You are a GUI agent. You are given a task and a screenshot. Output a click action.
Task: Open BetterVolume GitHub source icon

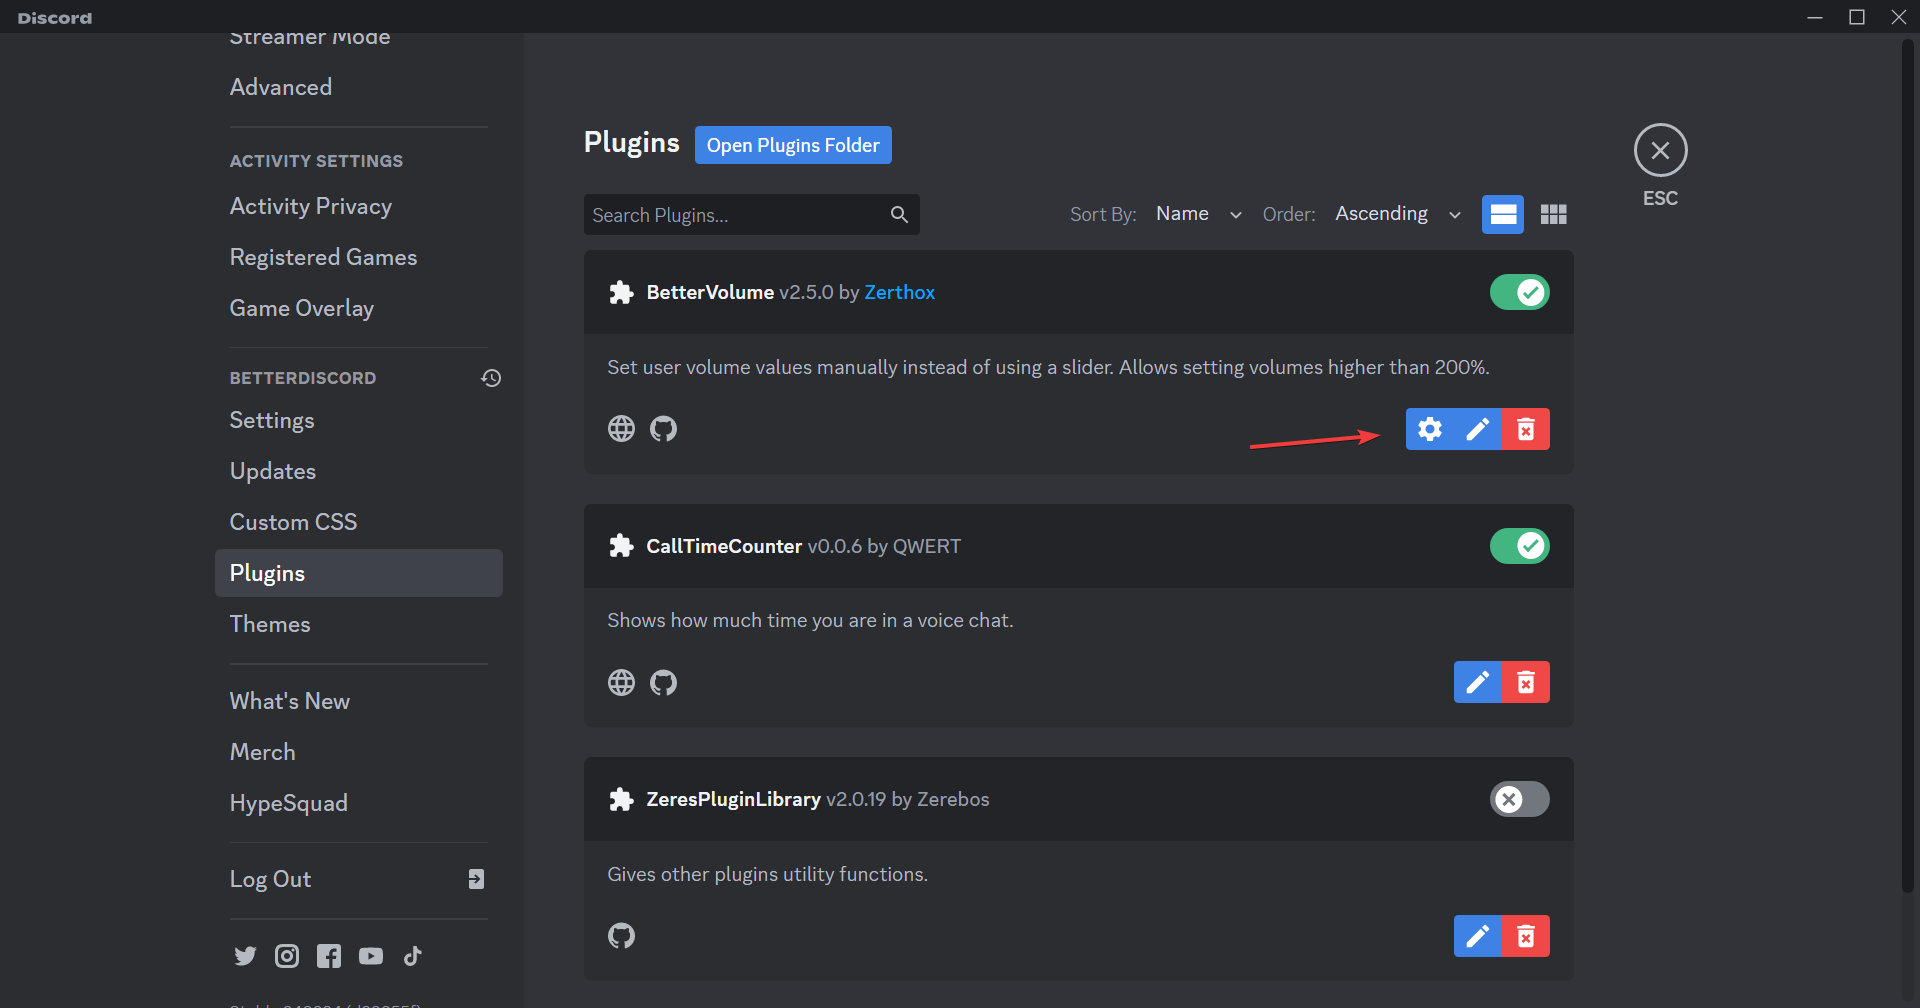[663, 429]
